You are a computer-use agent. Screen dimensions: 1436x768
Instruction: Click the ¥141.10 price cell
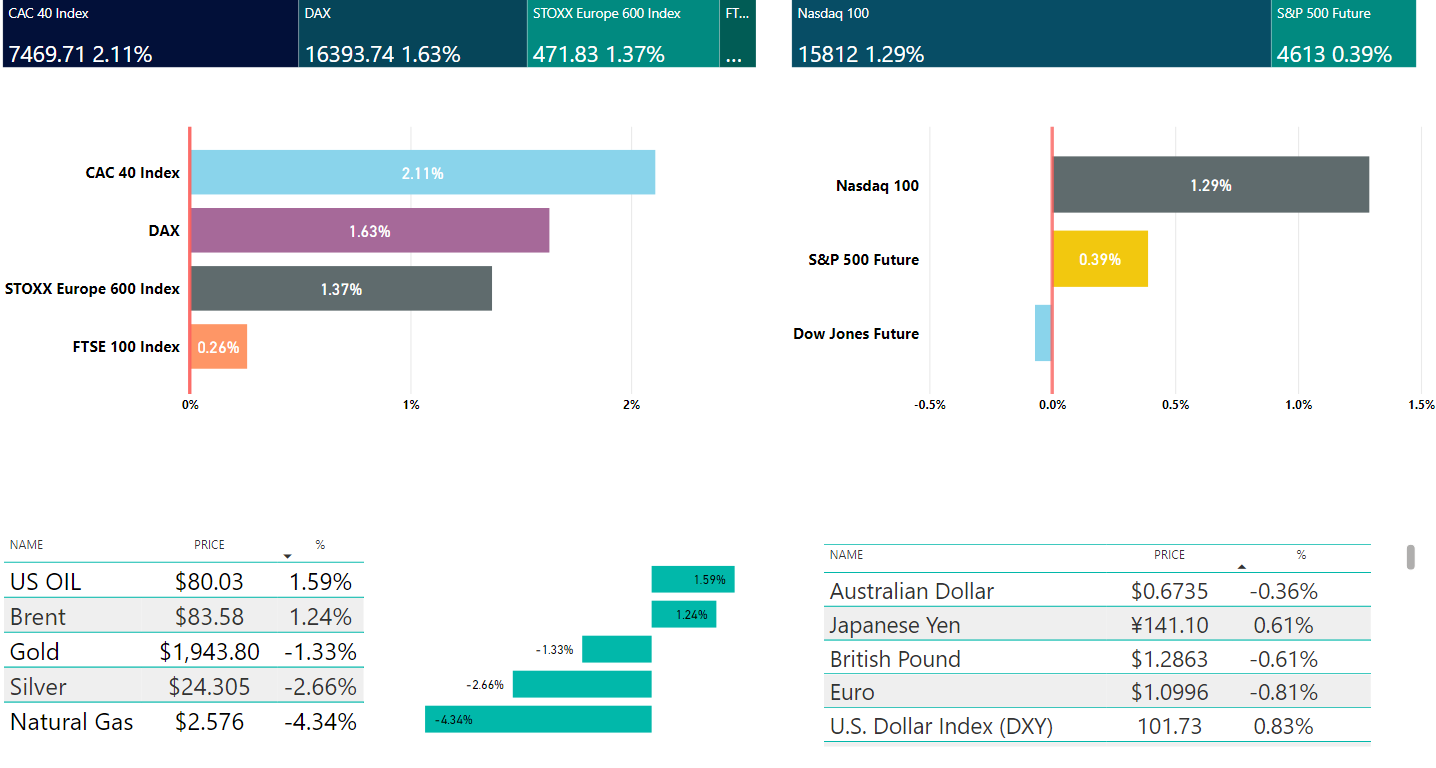pos(1169,625)
